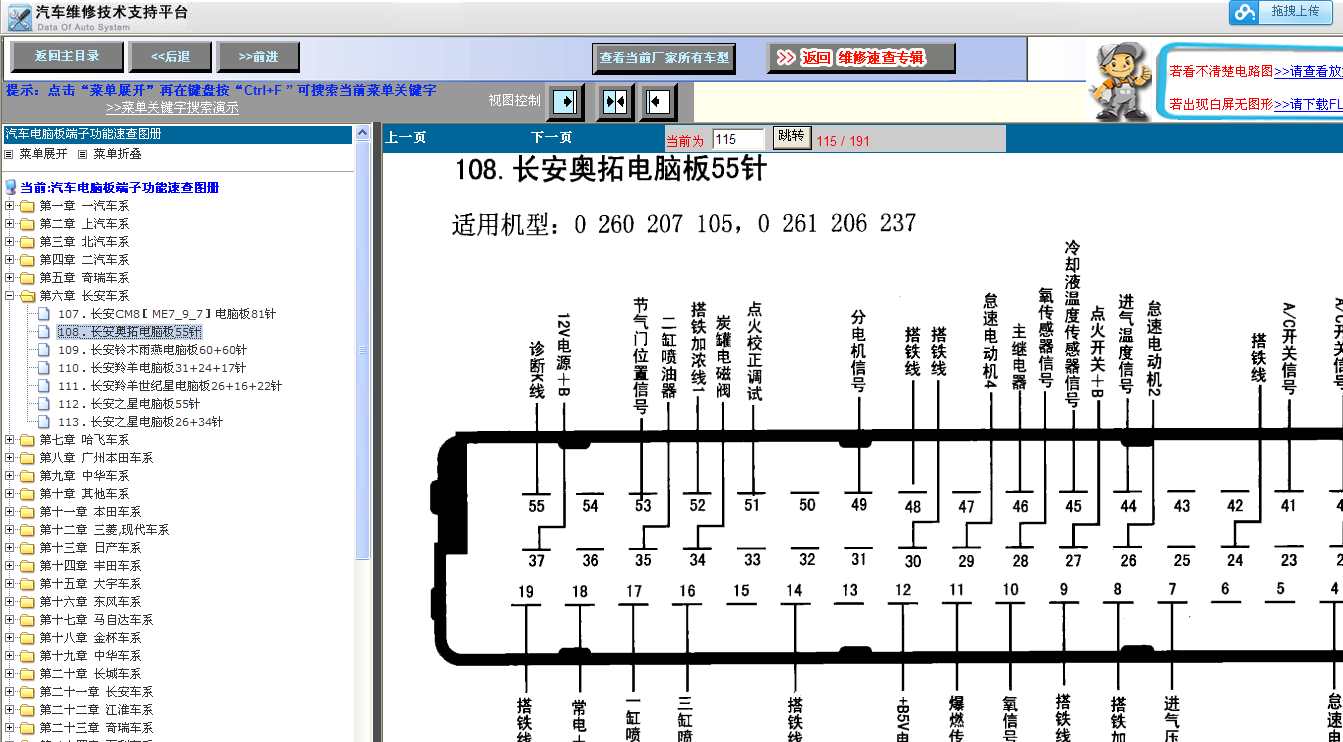Select 第二十章 长城车系 chapter

[90, 674]
